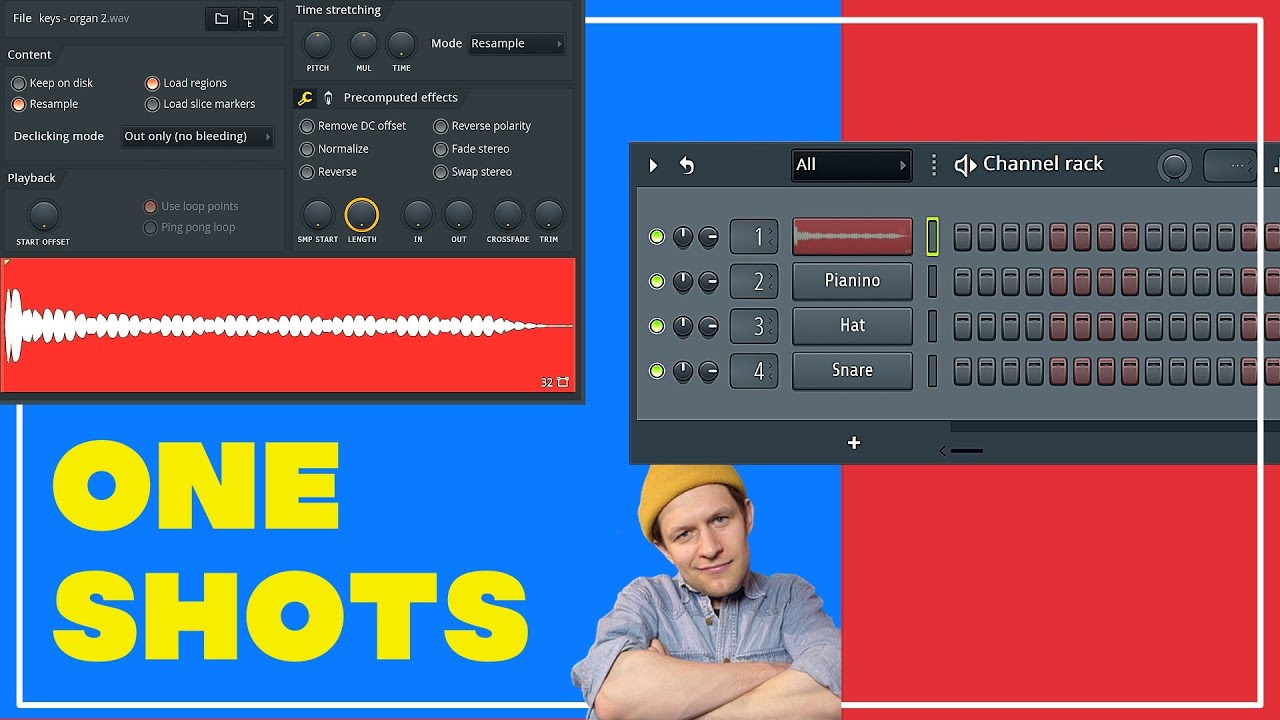Screen dimensions: 1280x720
Task: Enable Reverse polarity
Action: pos(482,126)
